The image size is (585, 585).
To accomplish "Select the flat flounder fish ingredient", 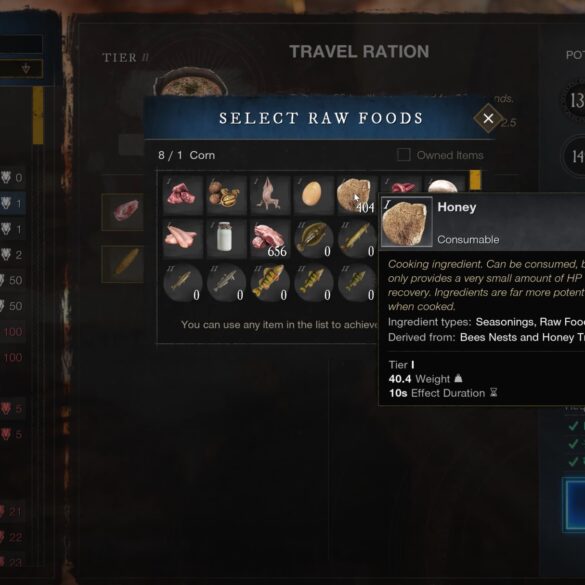I will pos(312,239).
